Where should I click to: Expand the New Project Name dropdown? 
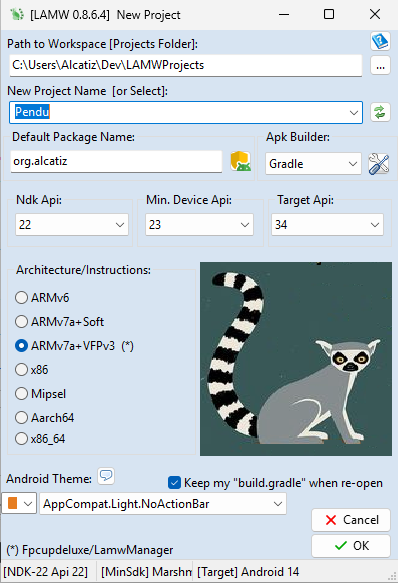[354, 112]
